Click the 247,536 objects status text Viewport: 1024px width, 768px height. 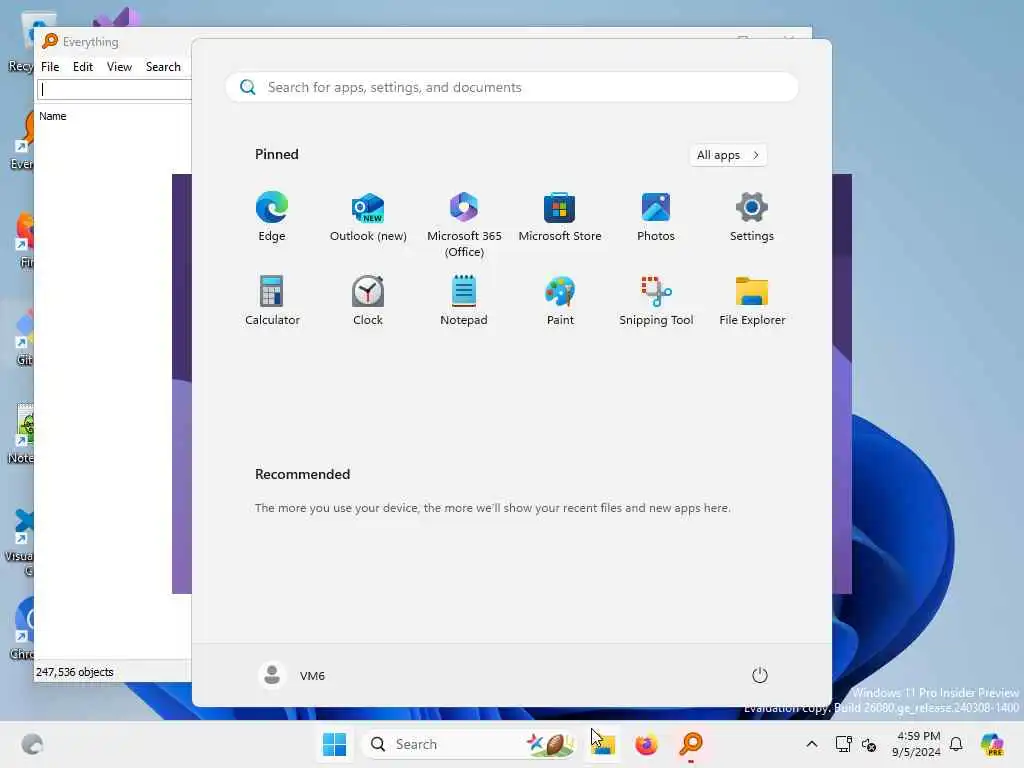(74, 672)
